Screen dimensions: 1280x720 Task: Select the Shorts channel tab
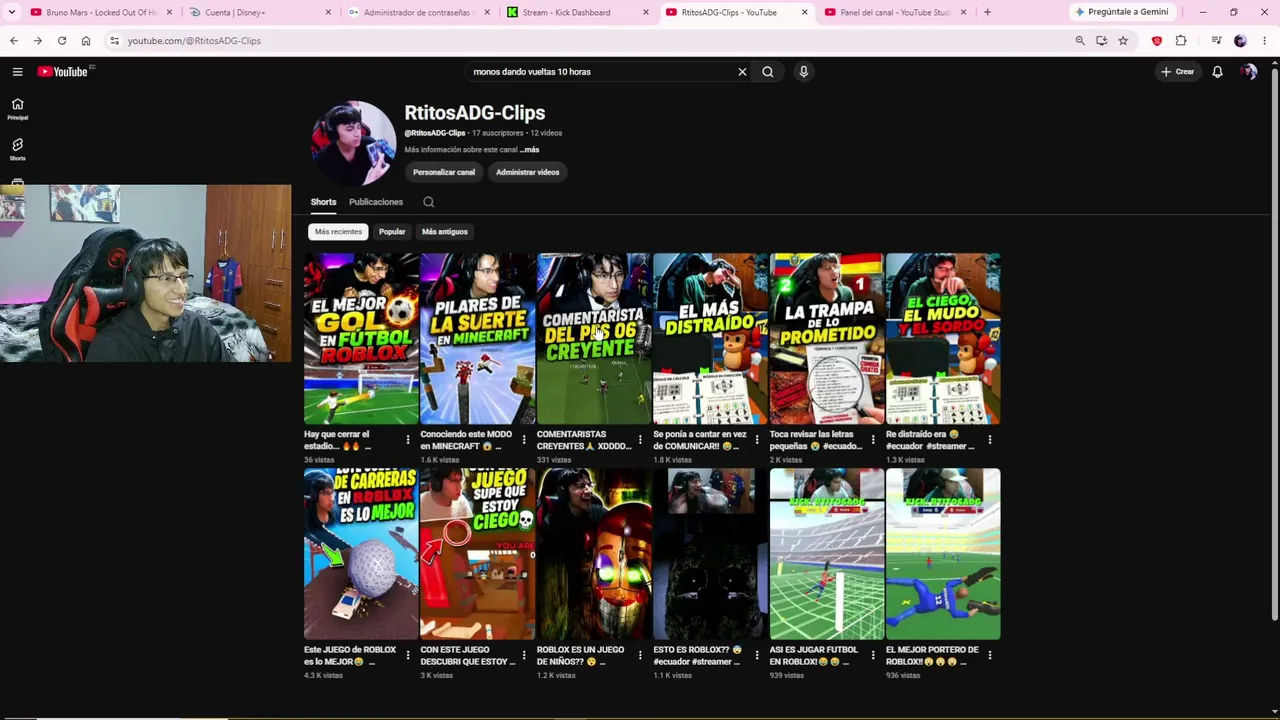click(323, 202)
